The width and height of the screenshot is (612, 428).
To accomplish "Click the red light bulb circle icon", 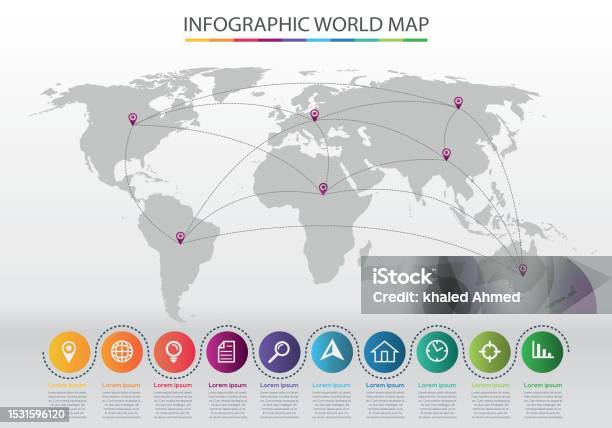I will coord(174,352).
